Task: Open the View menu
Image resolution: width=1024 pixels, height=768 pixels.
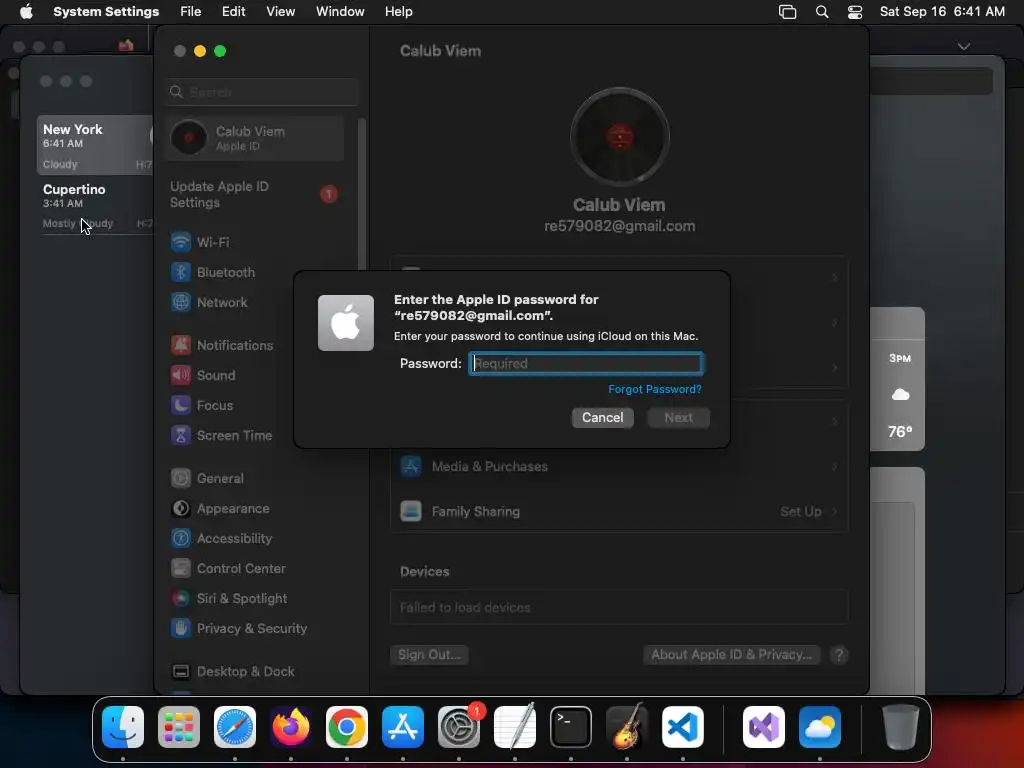Action: (x=280, y=12)
